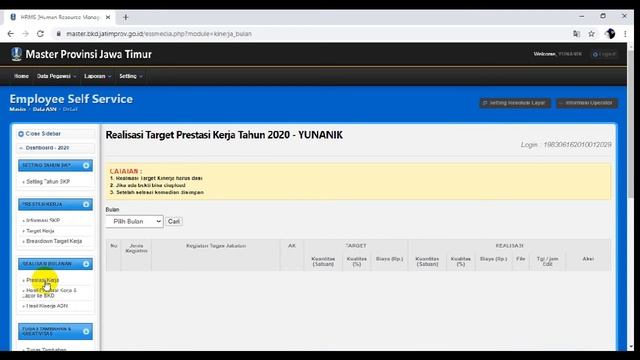640x360 pixels.
Task: Open the browser profile avatar
Action: coord(610,34)
